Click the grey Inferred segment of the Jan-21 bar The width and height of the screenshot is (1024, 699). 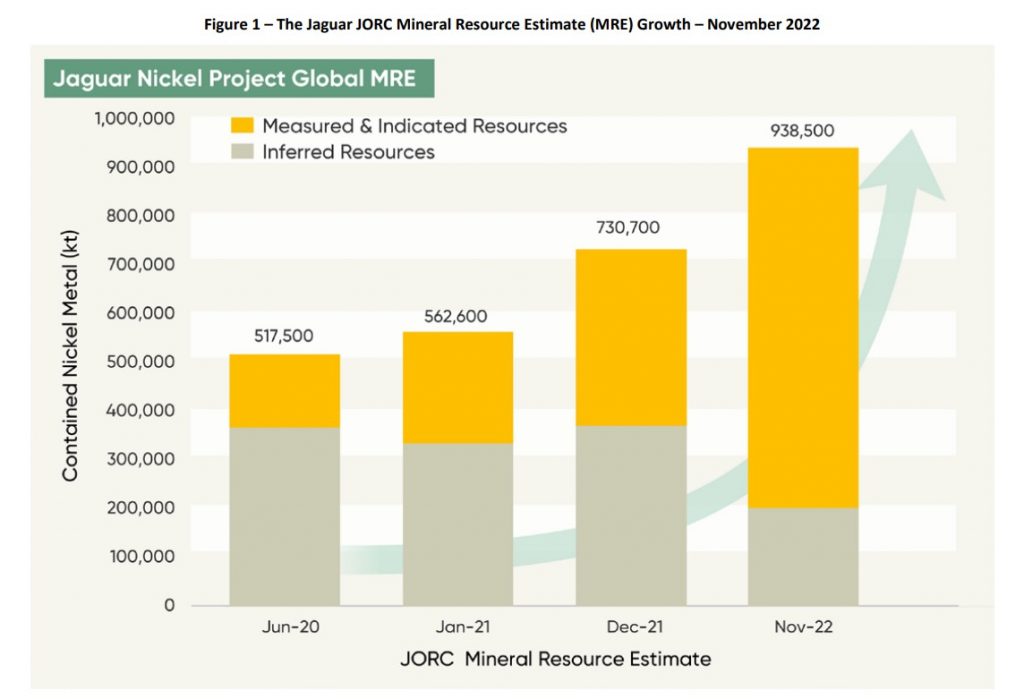click(458, 525)
